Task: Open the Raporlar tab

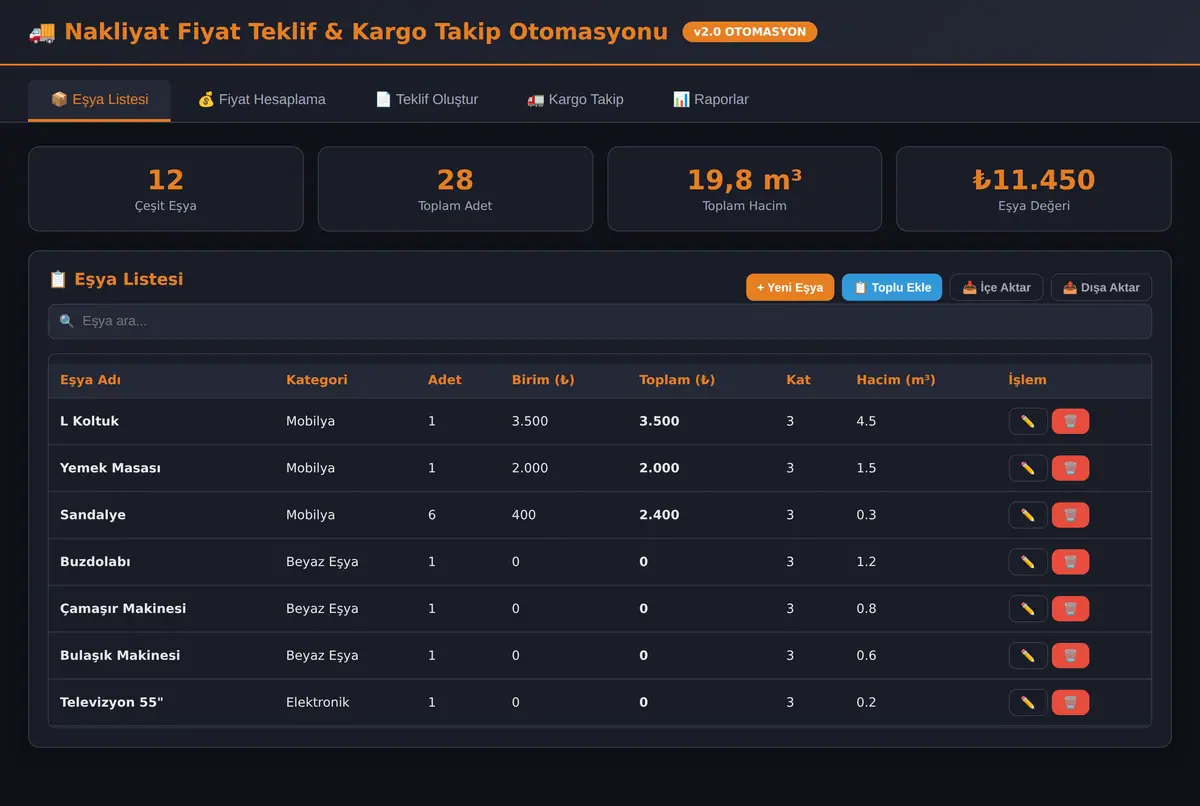Action: [x=710, y=100]
